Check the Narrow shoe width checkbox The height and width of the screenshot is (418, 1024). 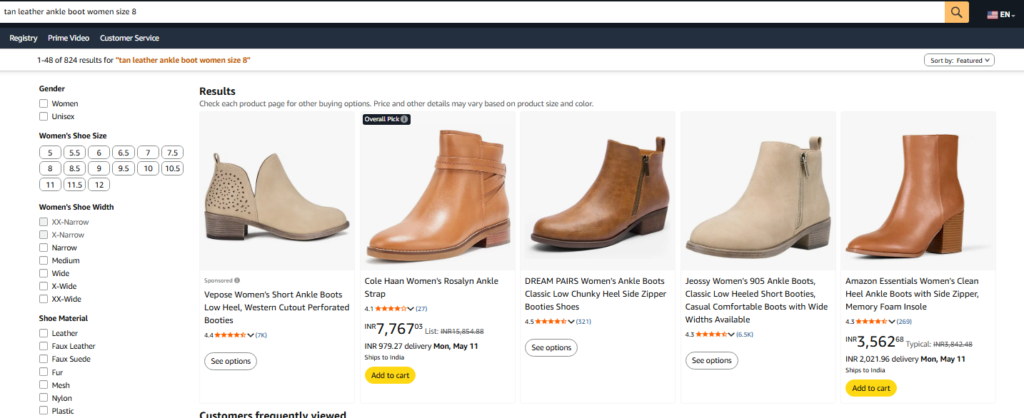pos(44,248)
